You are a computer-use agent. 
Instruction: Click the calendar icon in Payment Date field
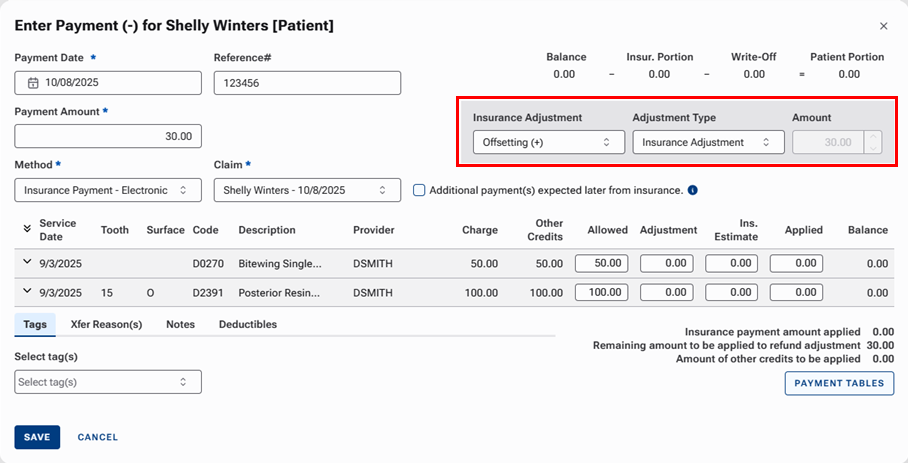point(33,83)
